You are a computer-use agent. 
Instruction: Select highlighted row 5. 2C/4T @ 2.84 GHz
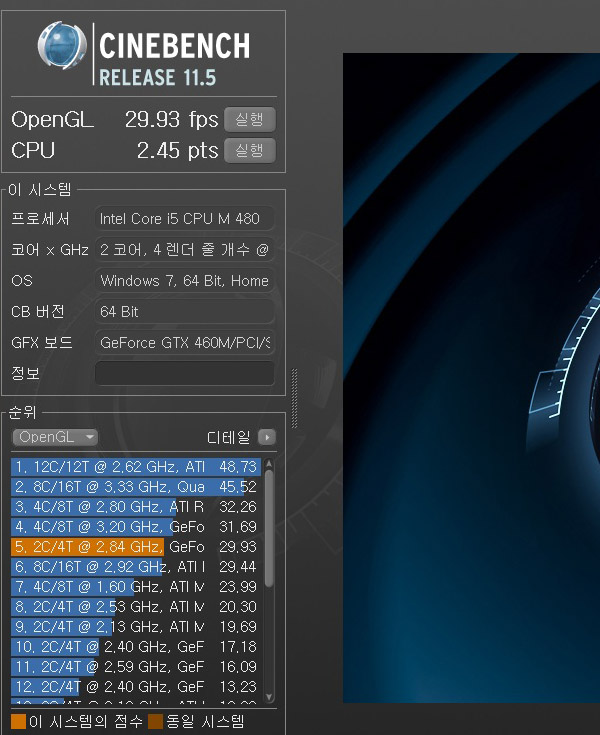click(x=136, y=547)
